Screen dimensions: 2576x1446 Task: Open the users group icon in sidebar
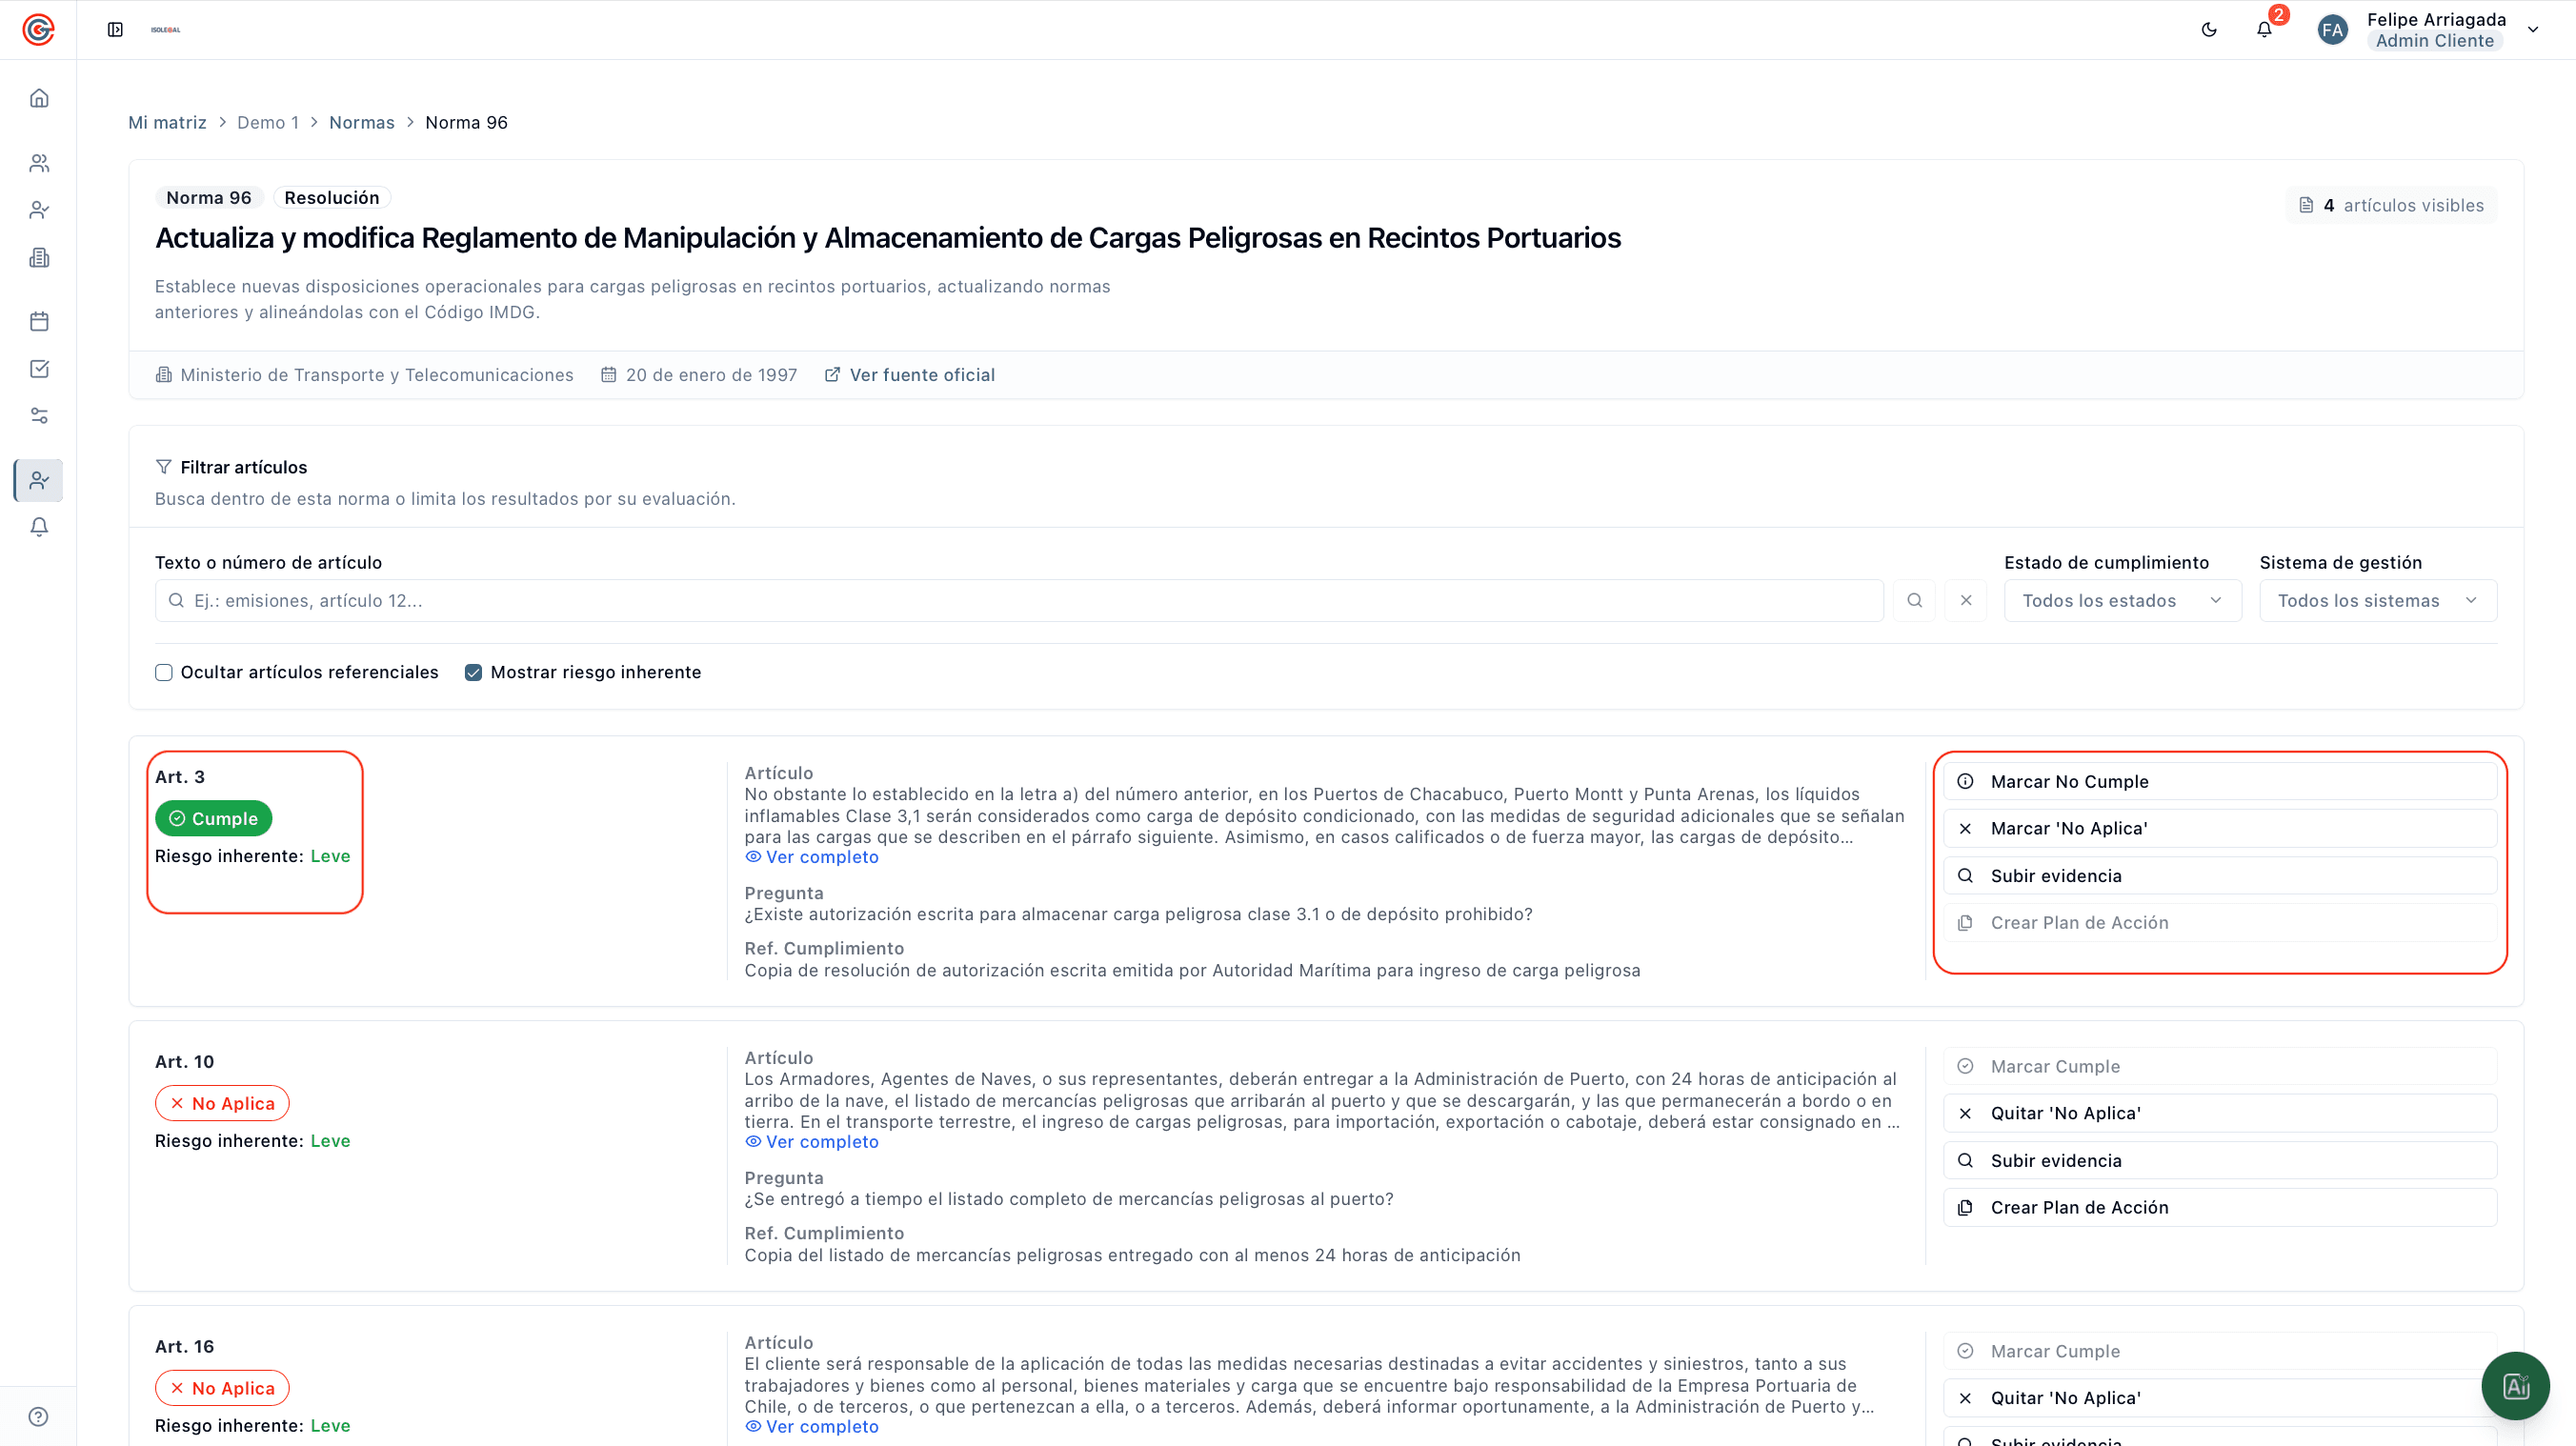39,162
